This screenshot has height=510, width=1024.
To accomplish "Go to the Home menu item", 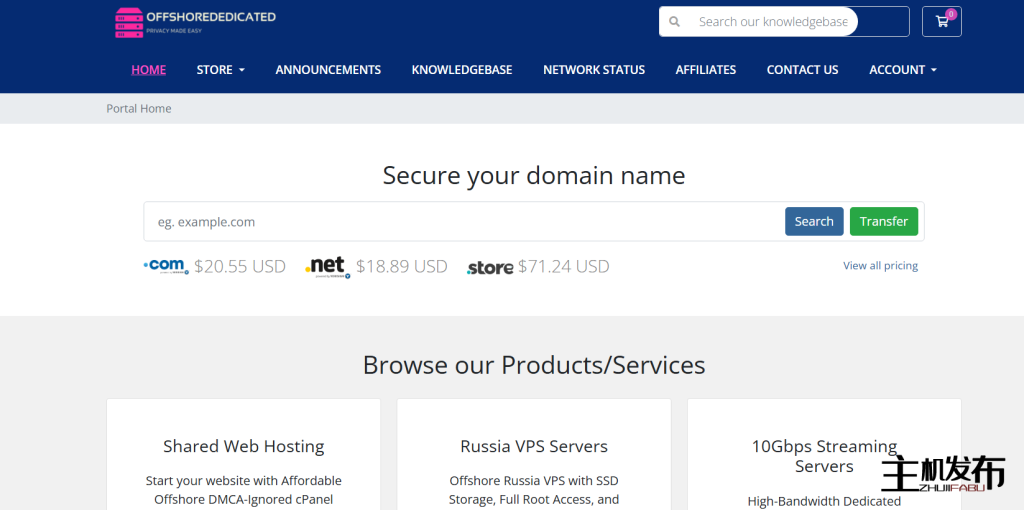I will click(148, 70).
